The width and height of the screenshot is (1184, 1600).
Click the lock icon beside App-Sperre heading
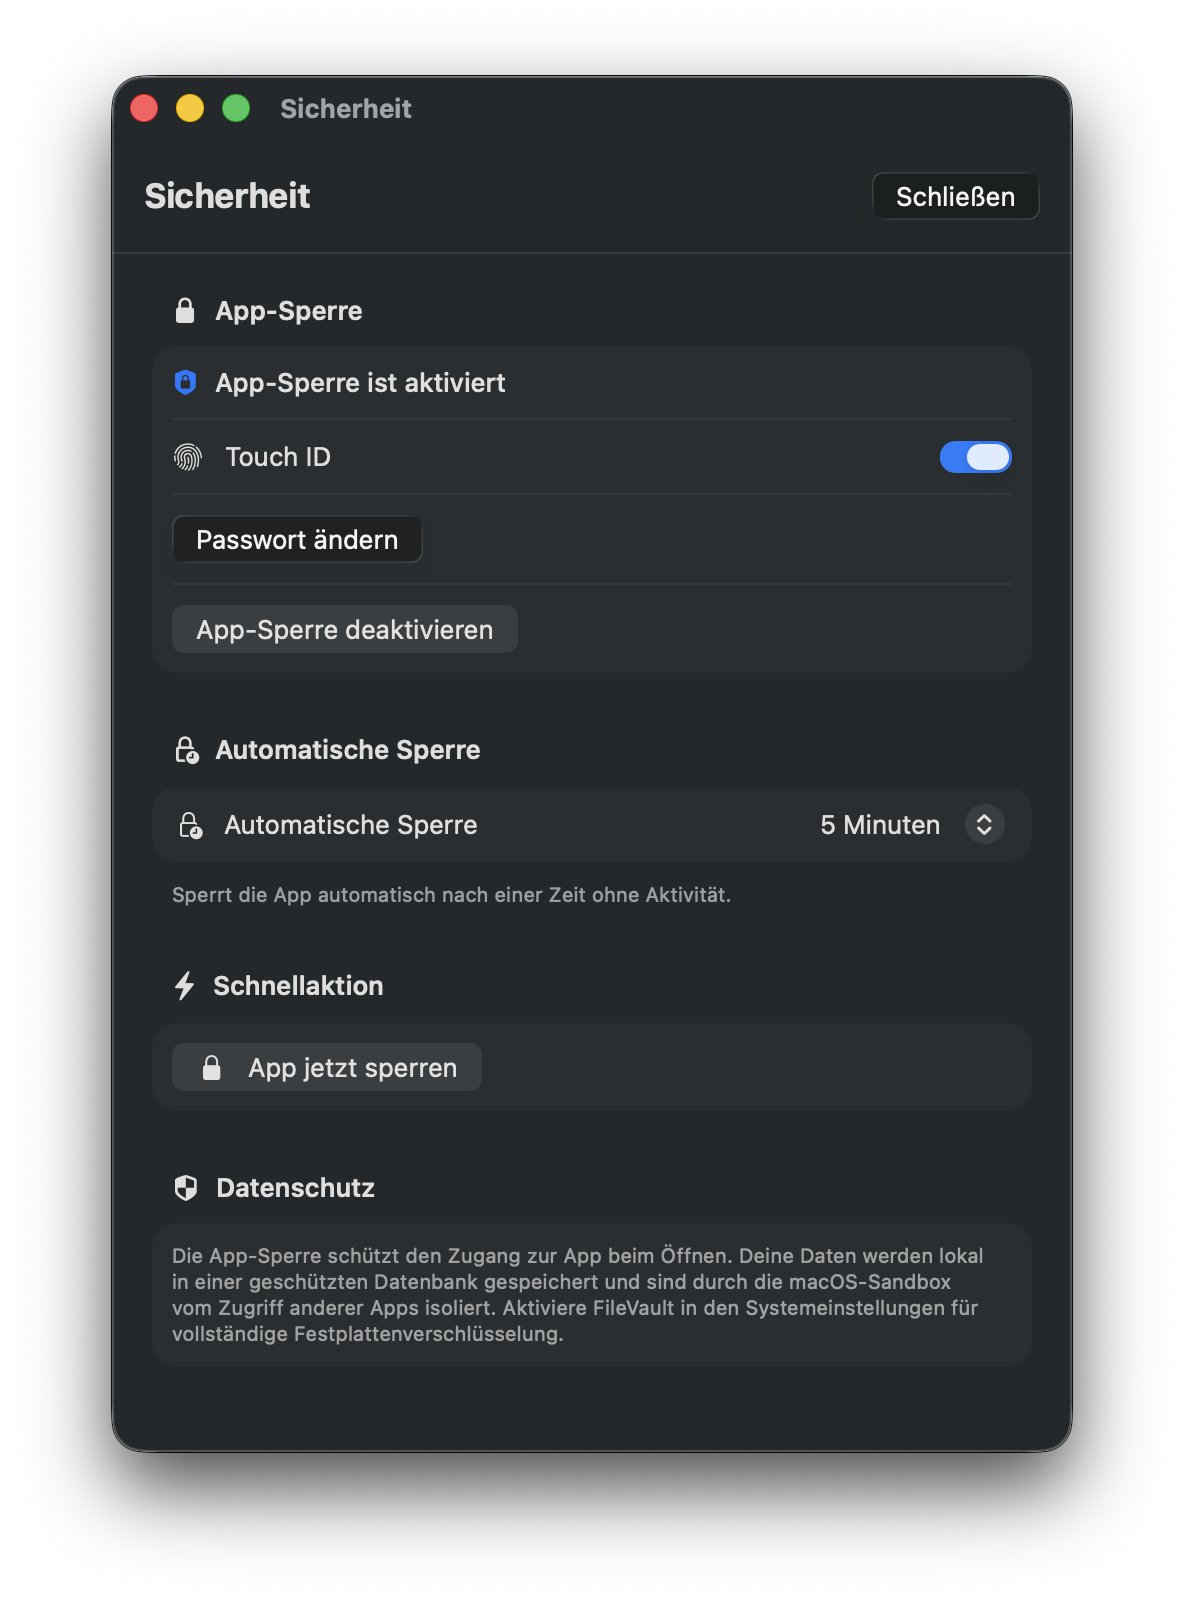point(185,310)
